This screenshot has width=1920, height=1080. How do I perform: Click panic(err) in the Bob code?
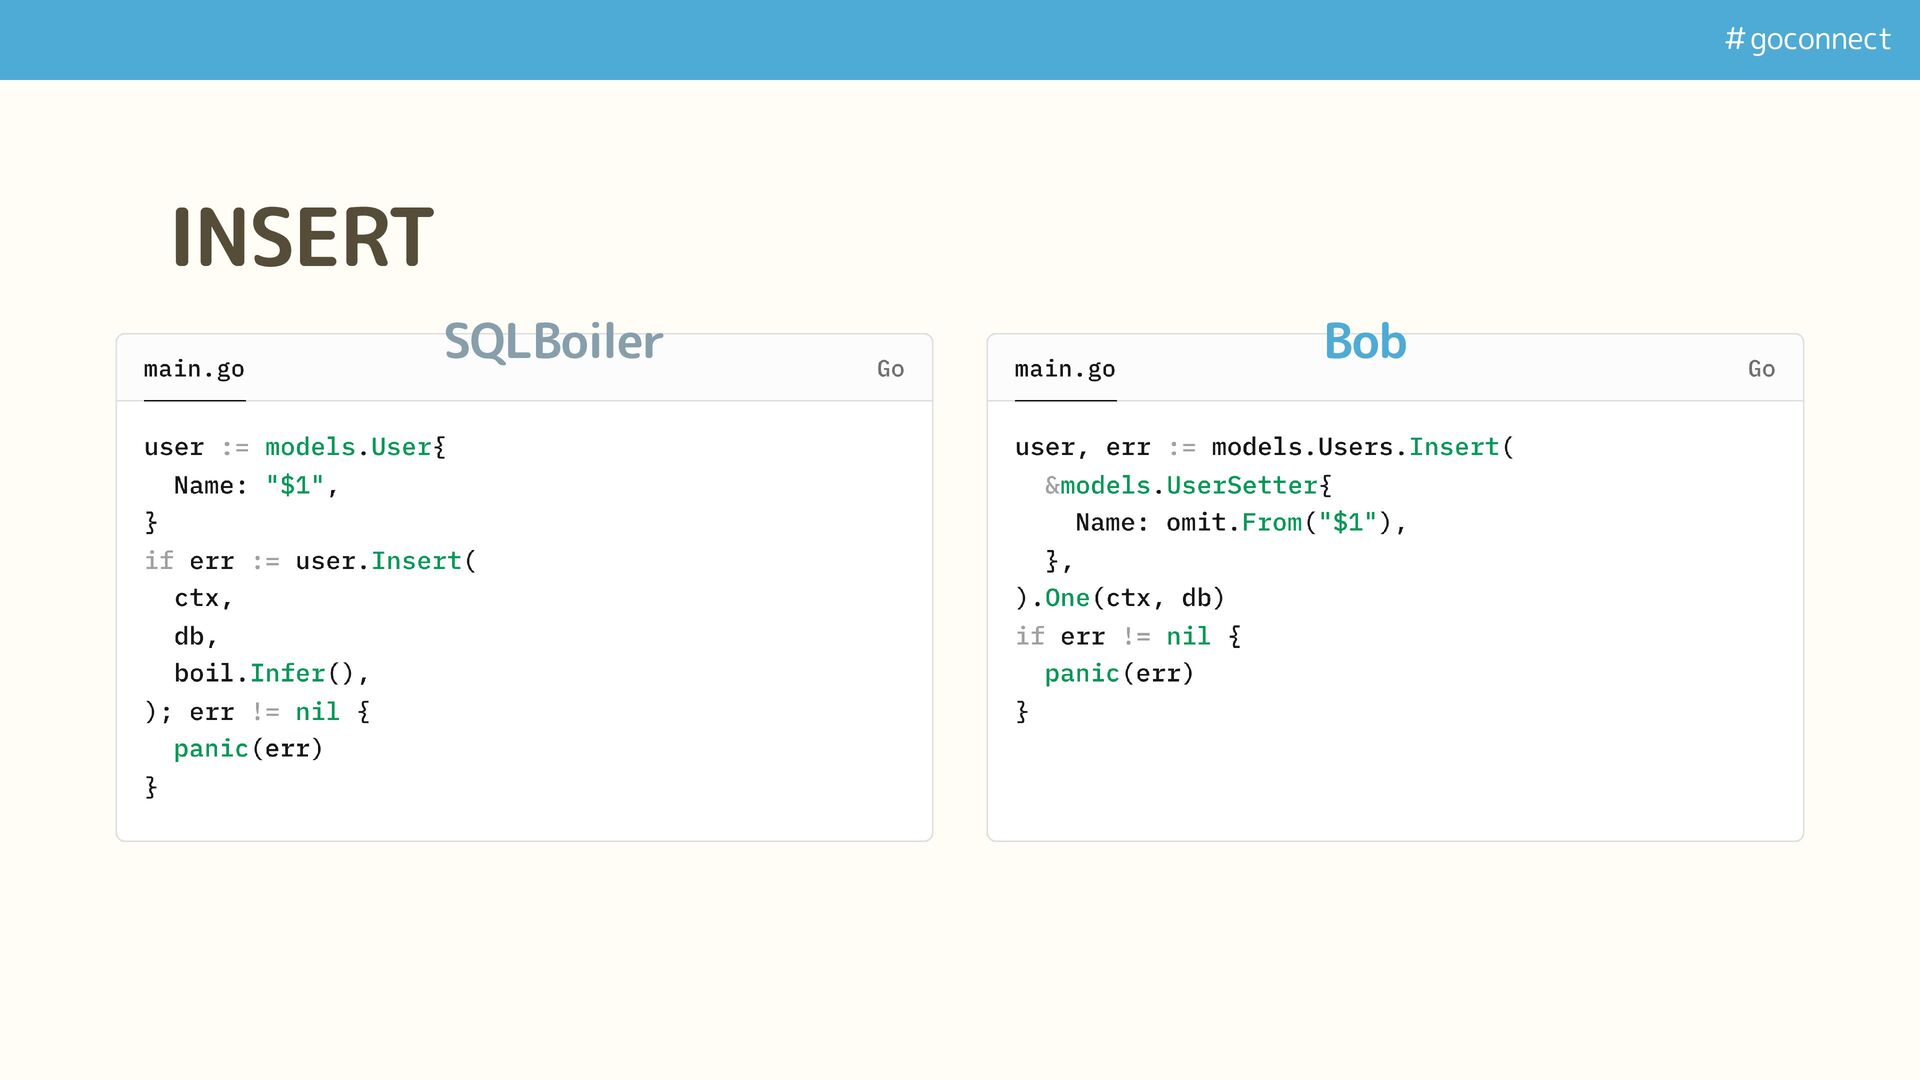(x=1119, y=673)
